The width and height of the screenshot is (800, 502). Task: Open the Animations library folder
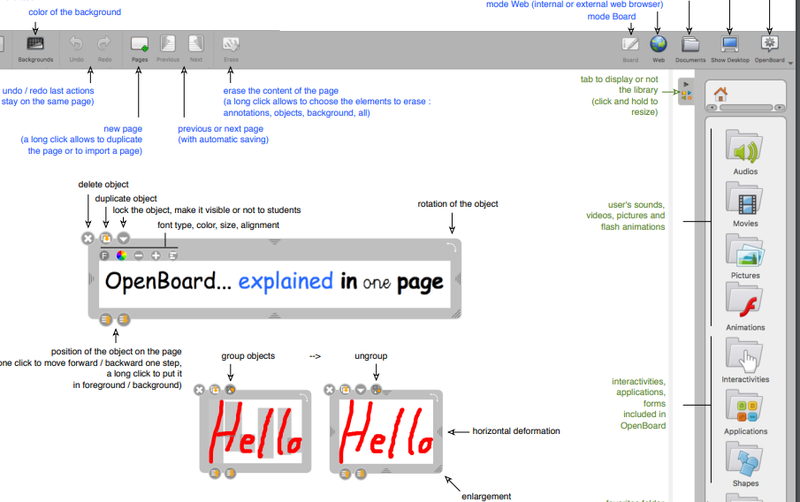click(745, 308)
